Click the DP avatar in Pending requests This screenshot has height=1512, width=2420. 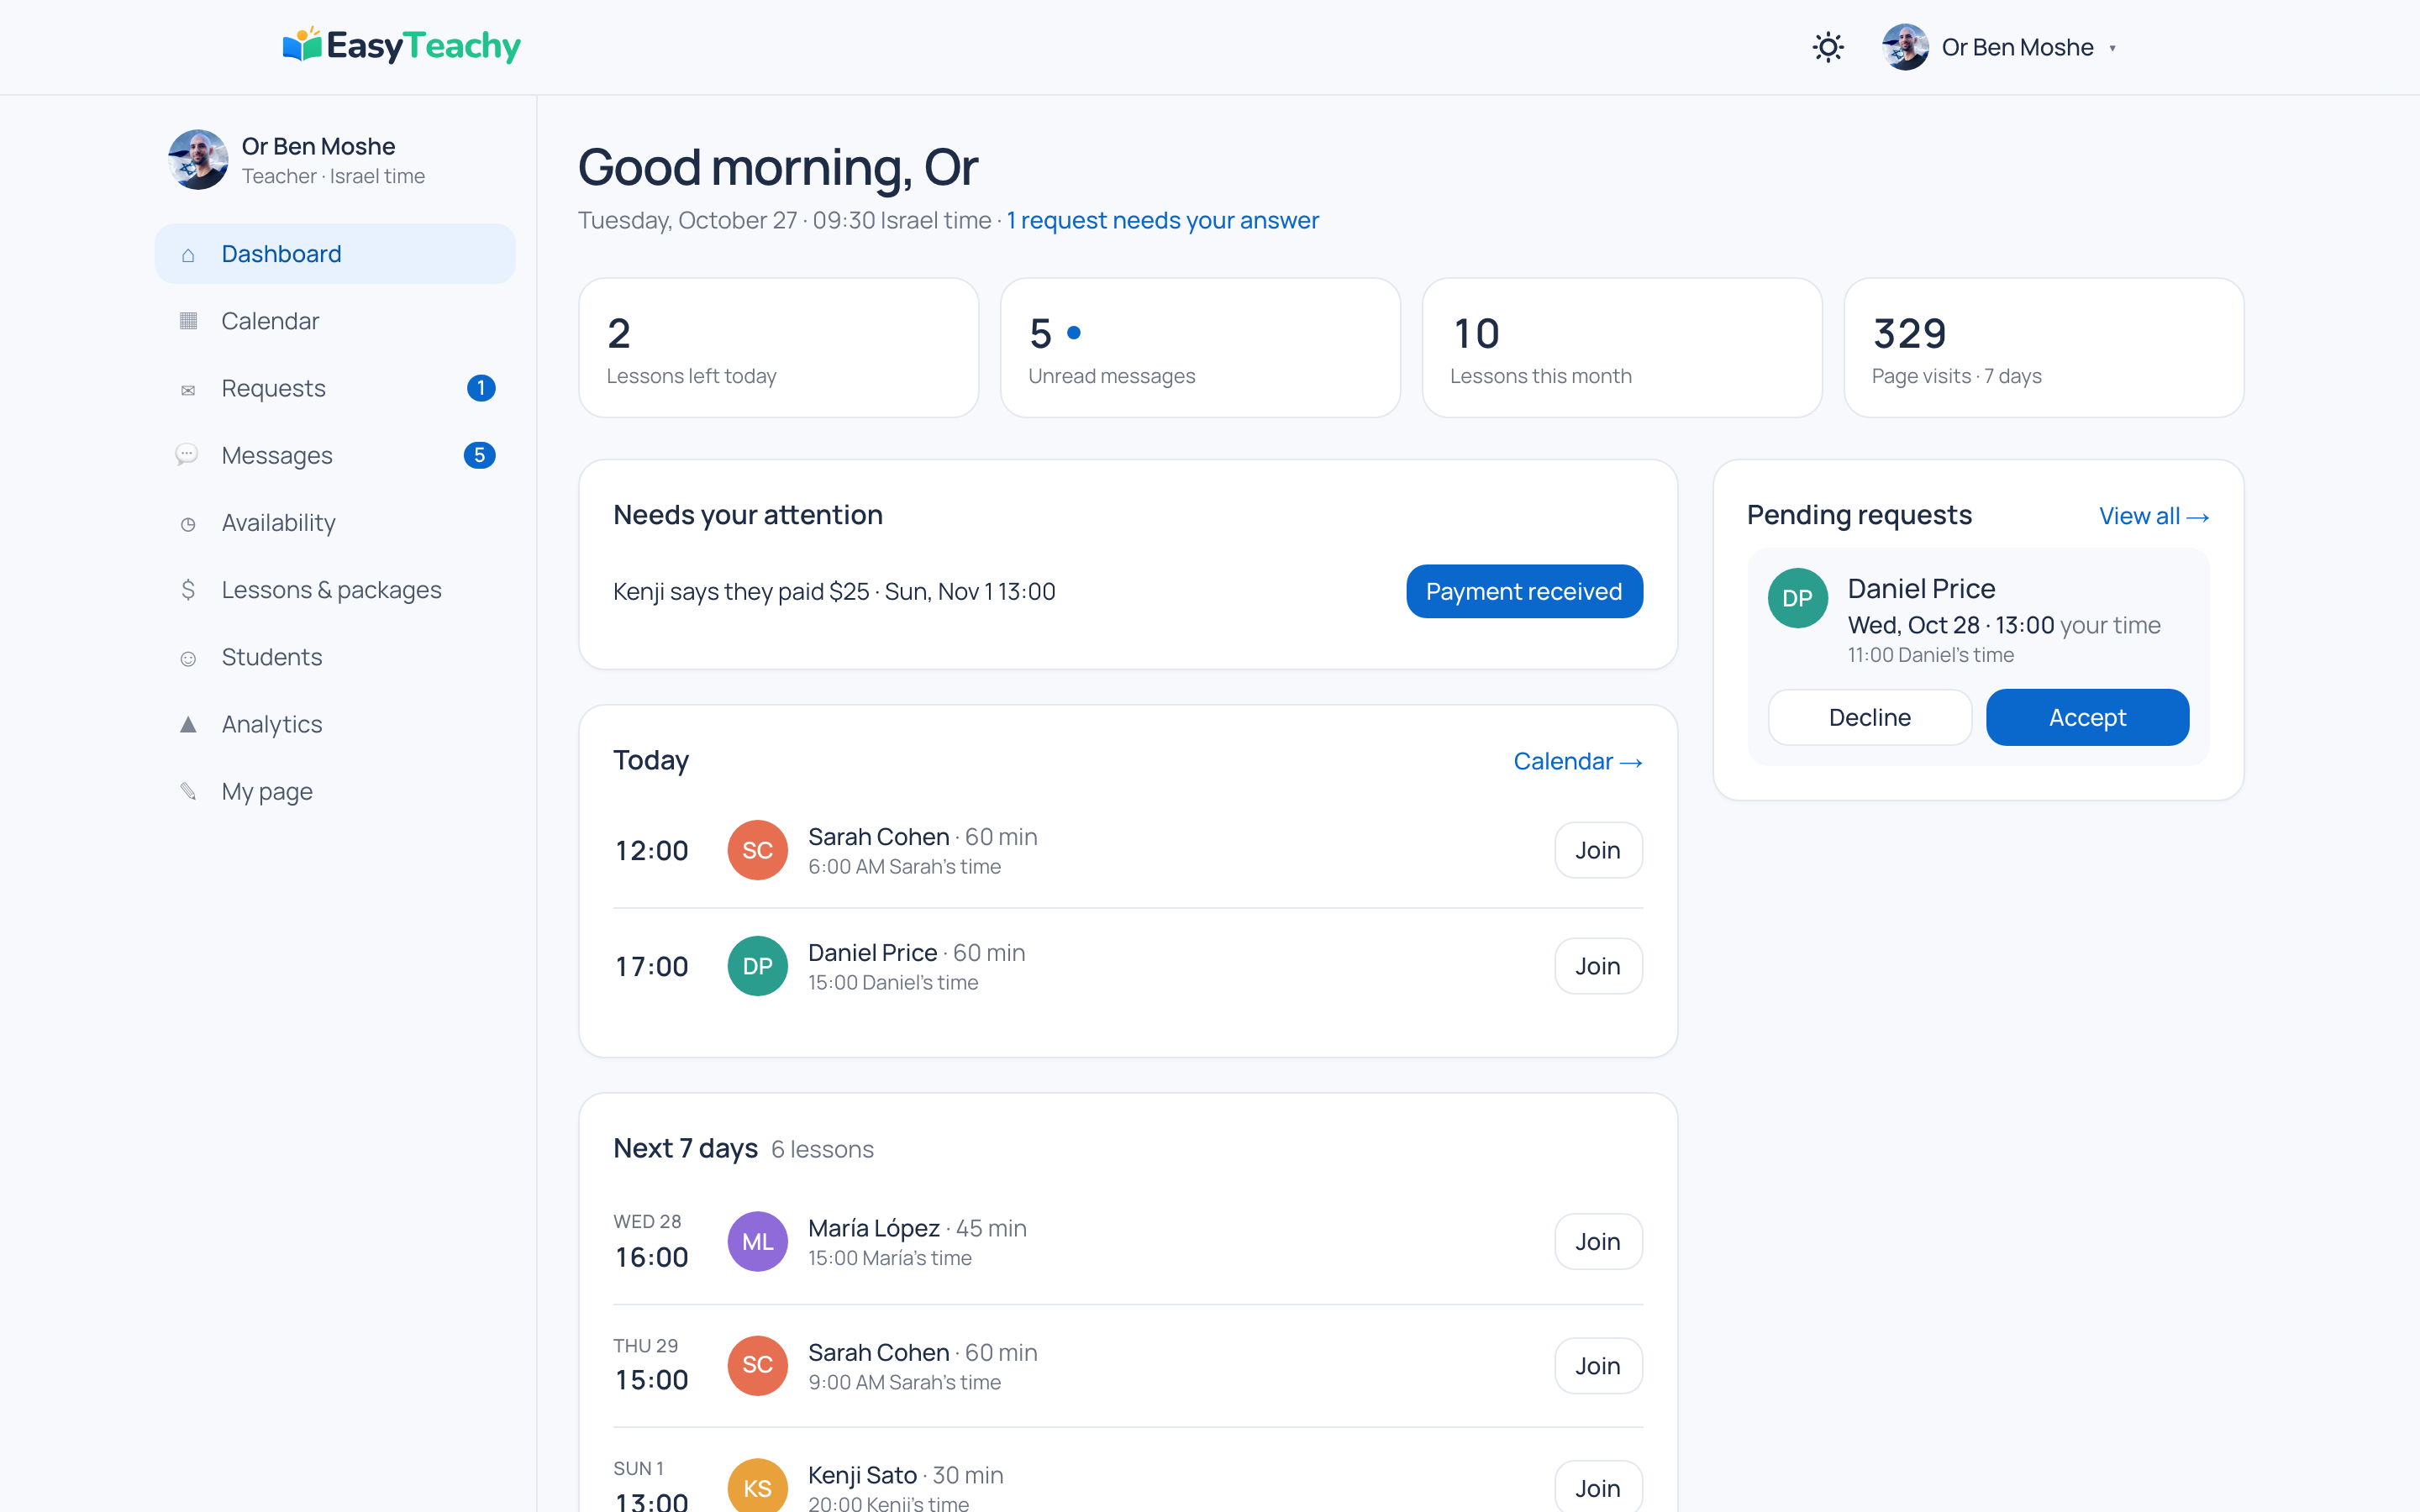coord(1797,598)
